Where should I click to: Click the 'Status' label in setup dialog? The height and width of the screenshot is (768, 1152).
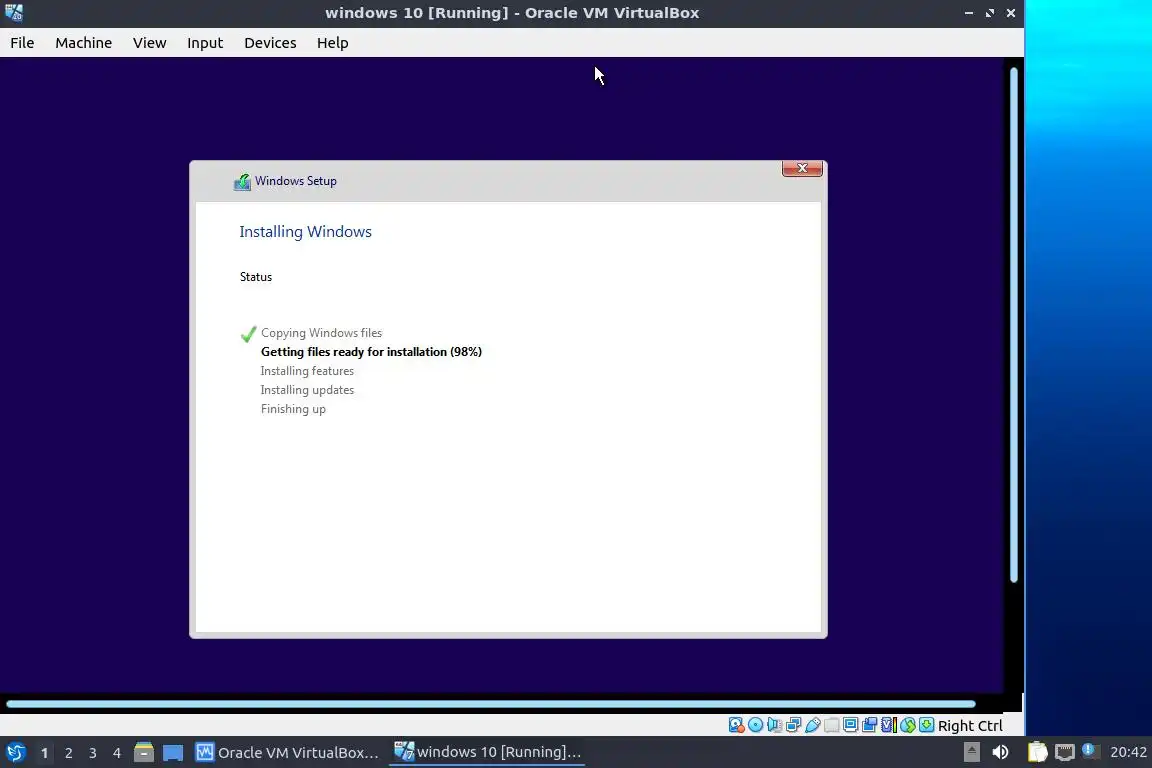[x=256, y=277]
